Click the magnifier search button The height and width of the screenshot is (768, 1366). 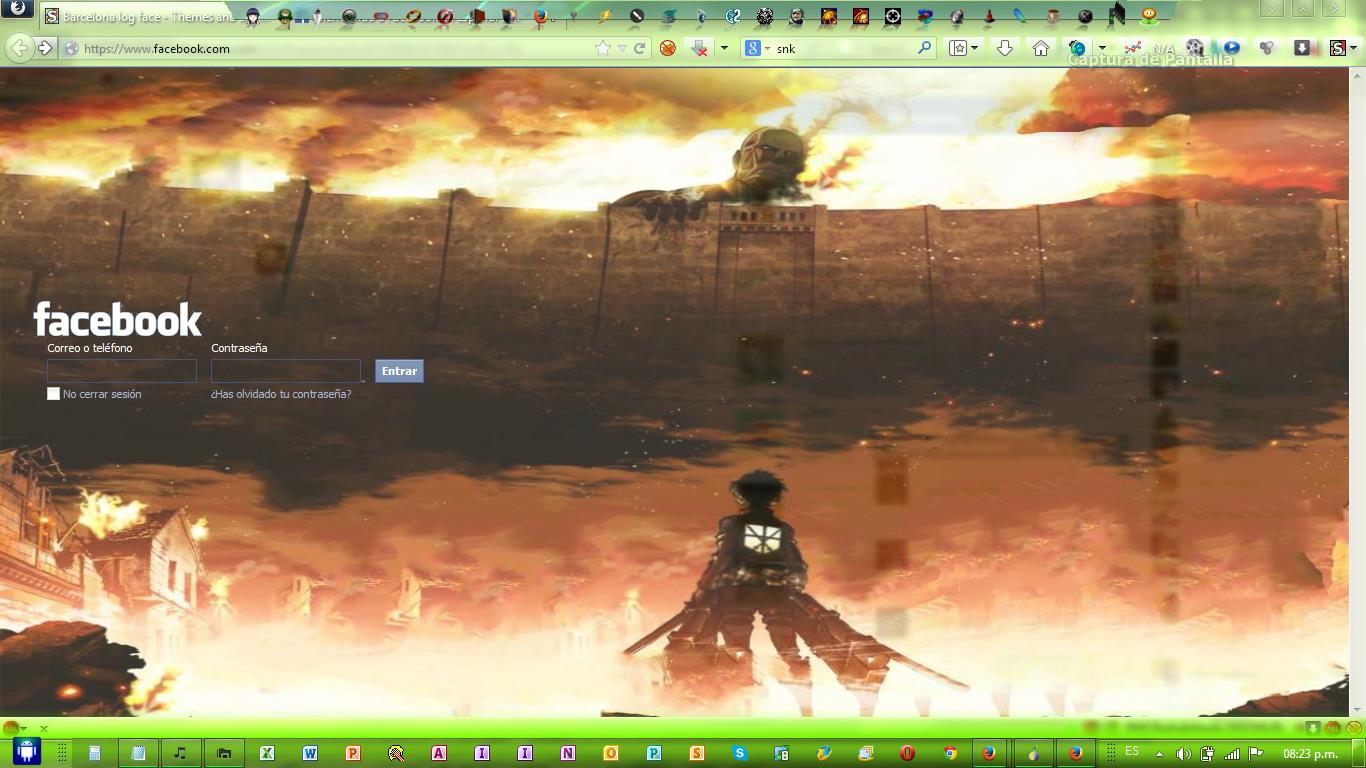(x=925, y=48)
